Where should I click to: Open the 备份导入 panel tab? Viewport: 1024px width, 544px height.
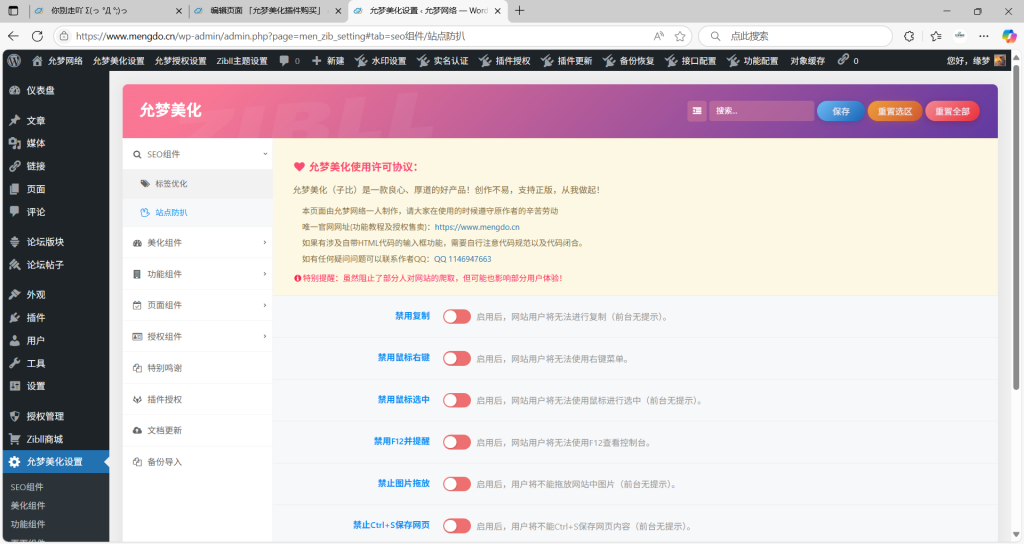197,462
